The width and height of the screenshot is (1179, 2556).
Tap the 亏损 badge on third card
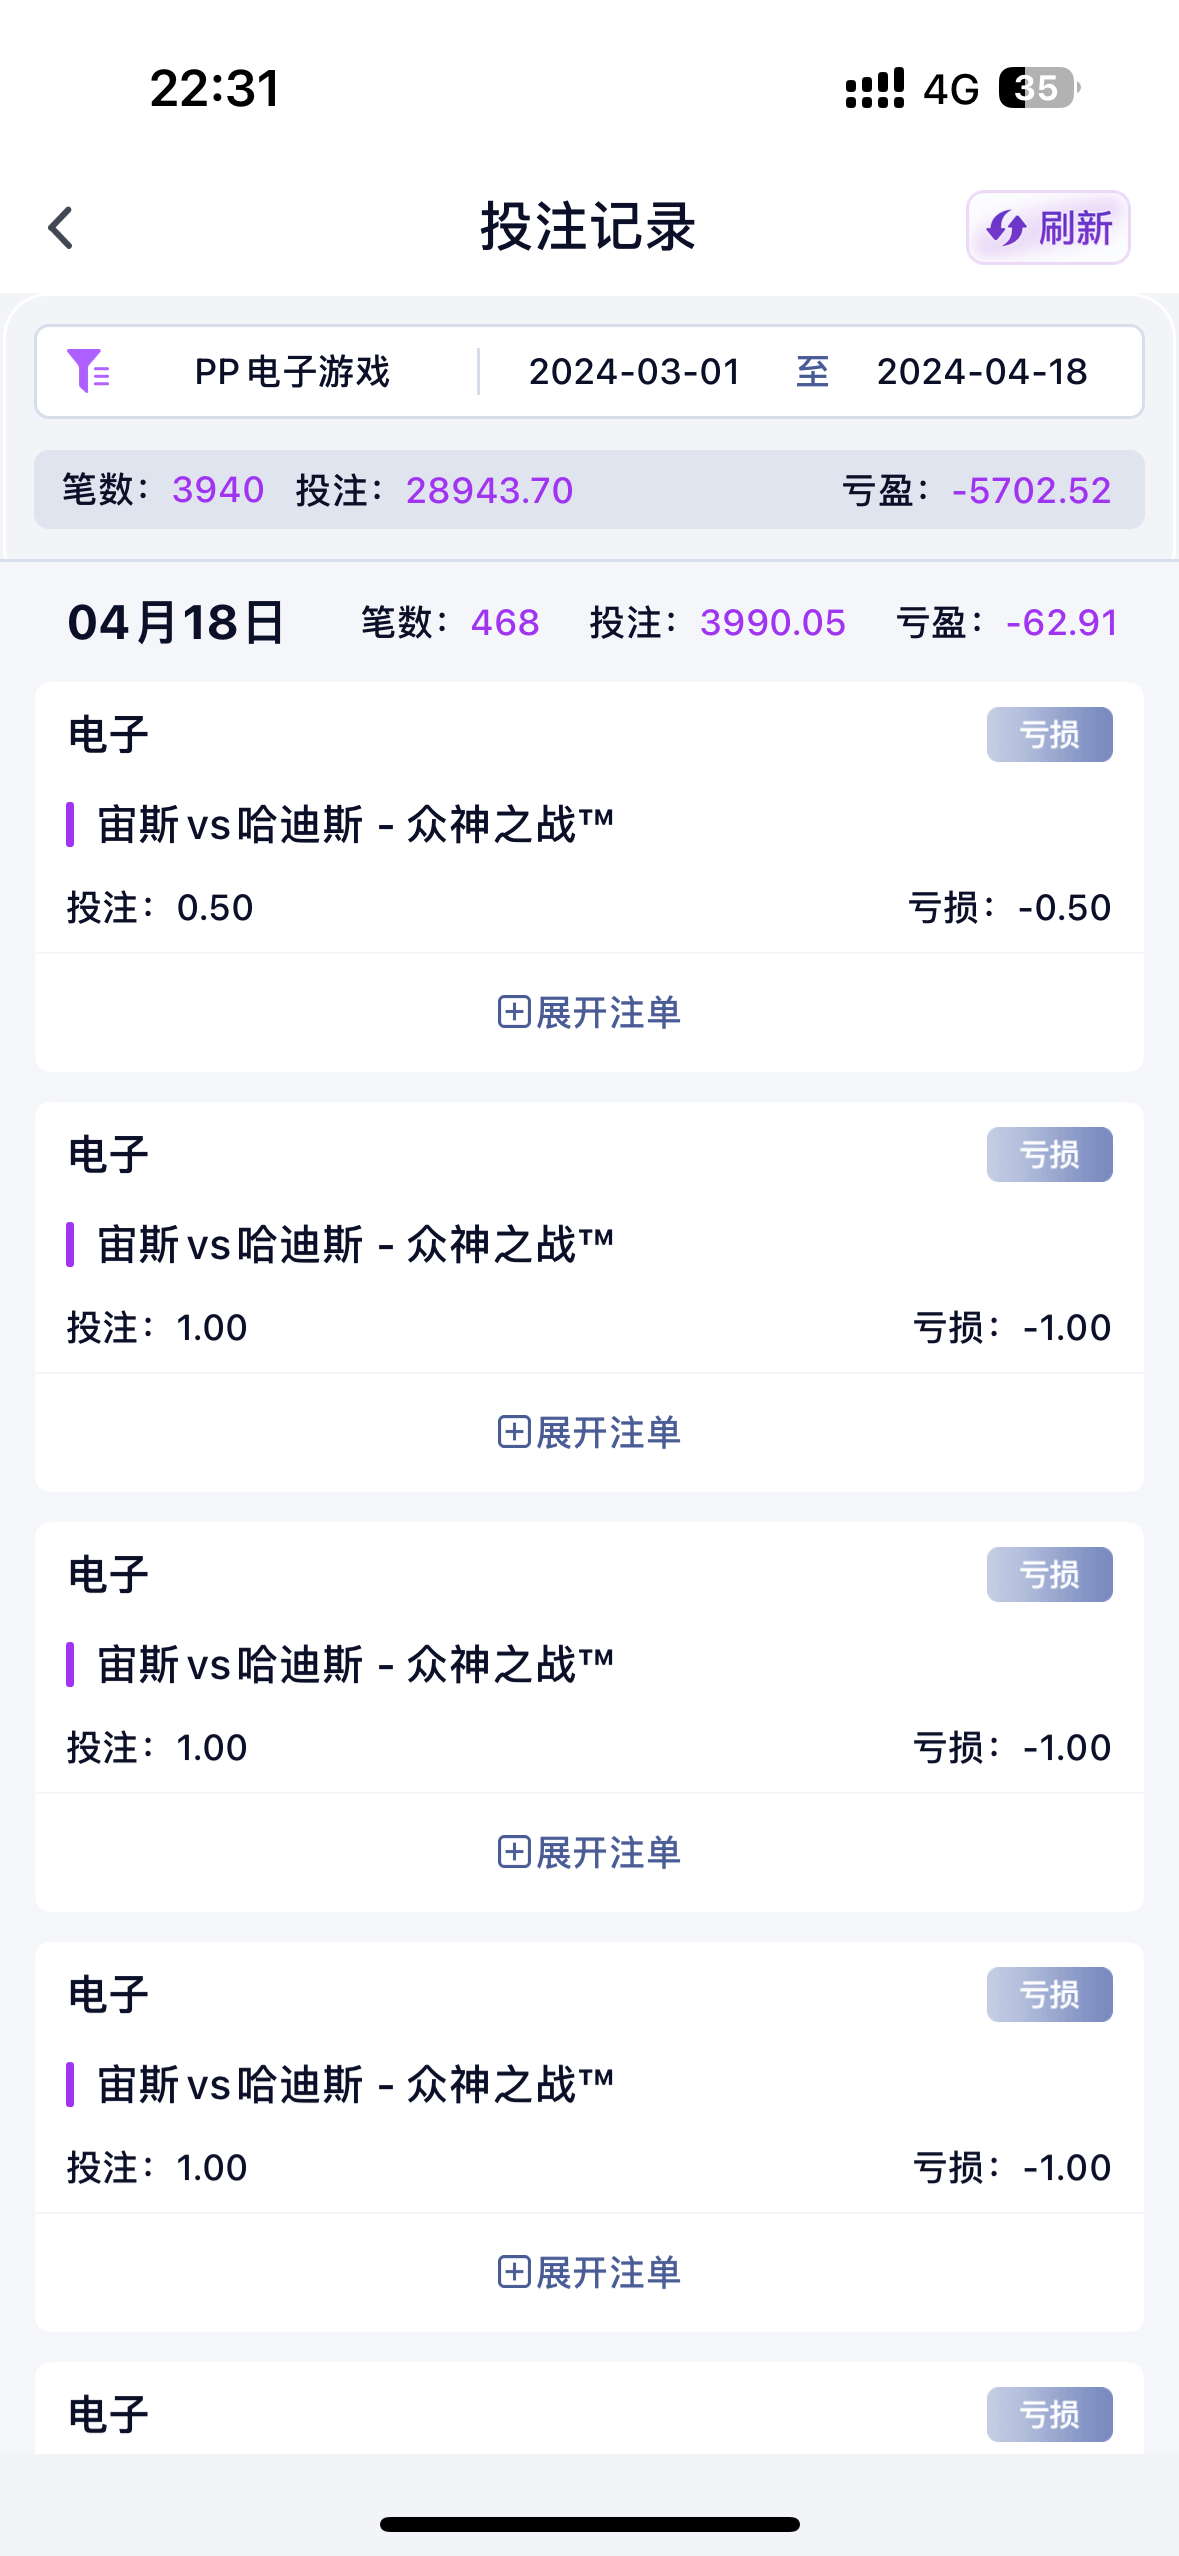(x=1048, y=1574)
